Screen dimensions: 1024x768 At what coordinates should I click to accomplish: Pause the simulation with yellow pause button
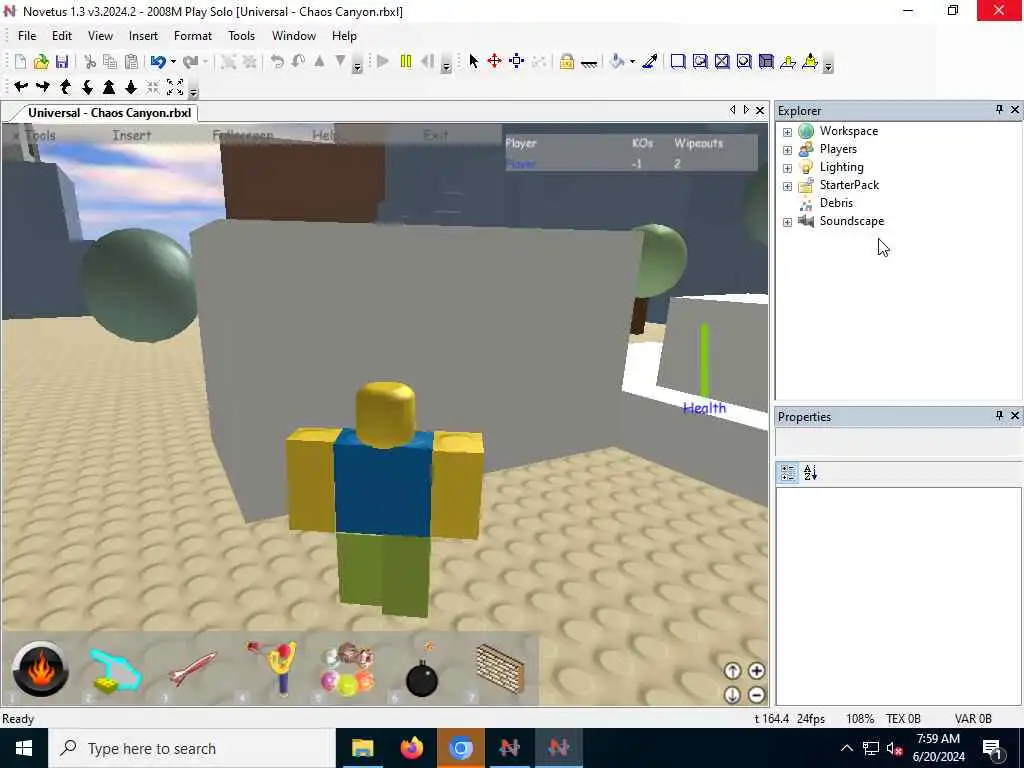pyautogui.click(x=406, y=62)
